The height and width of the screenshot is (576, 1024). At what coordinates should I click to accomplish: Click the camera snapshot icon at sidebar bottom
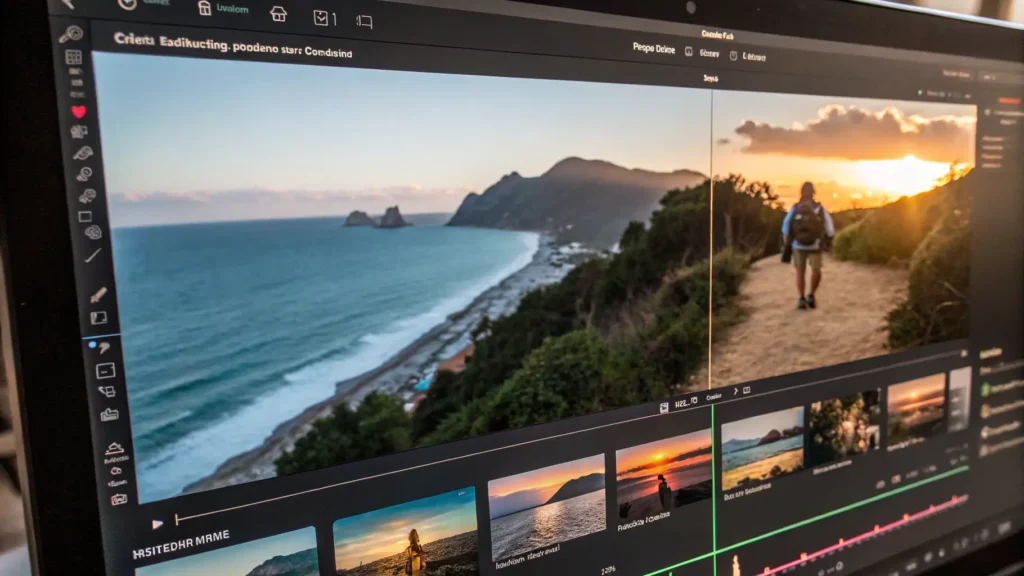point(119,500)
